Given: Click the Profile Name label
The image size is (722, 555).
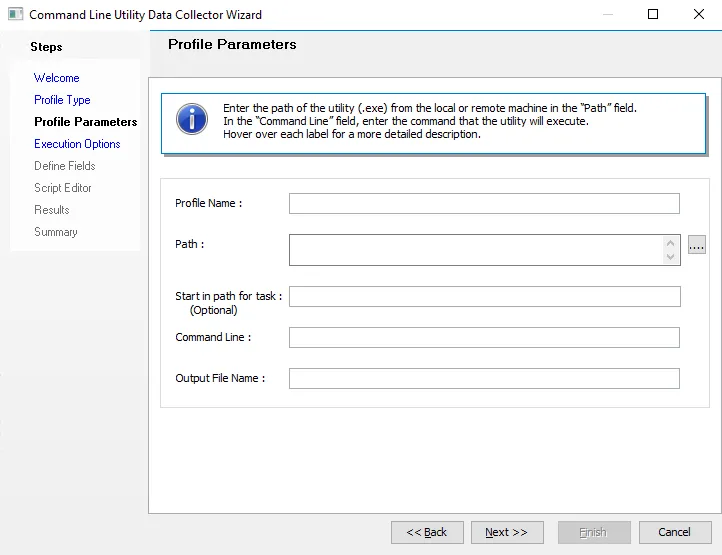Looking at the screenshot, I should click(x=209, y=203).
